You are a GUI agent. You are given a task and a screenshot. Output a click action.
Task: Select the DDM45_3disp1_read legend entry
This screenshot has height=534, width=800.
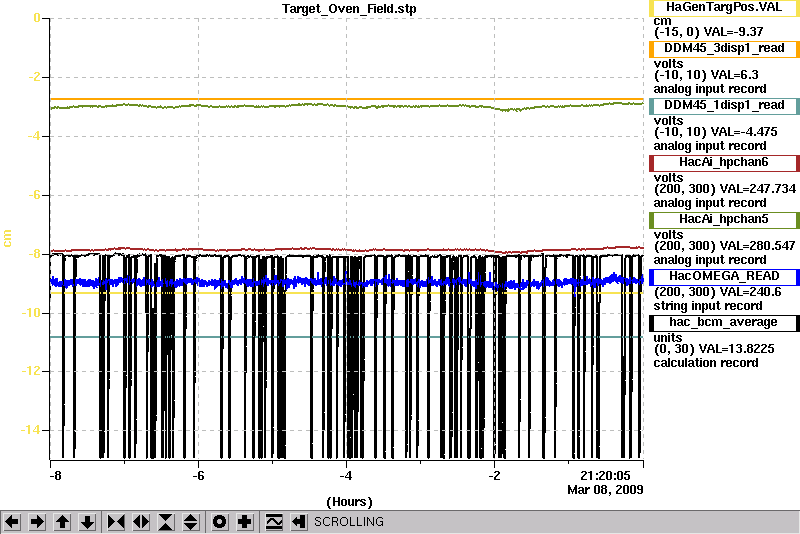click(x=724, y=48)
